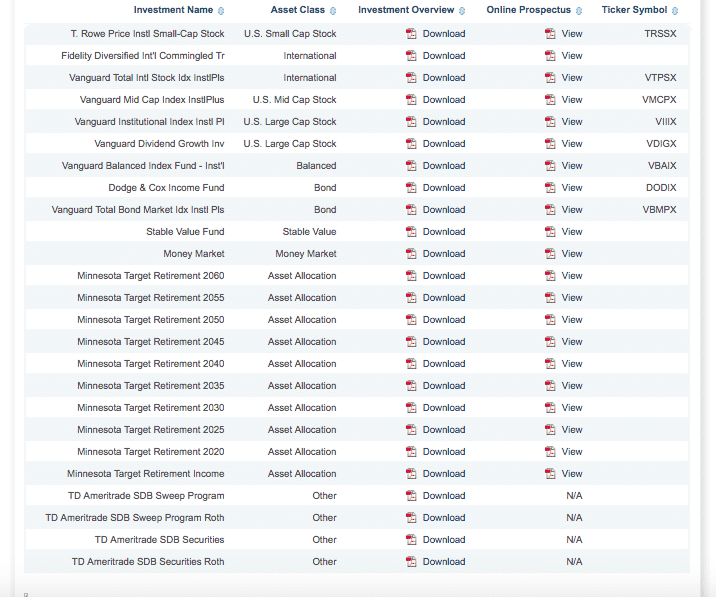Viewport: 716px width, 597px height.
Task: Click overview PDF icon for Target Retirement 2025
Action: click(x=411, y=430)
